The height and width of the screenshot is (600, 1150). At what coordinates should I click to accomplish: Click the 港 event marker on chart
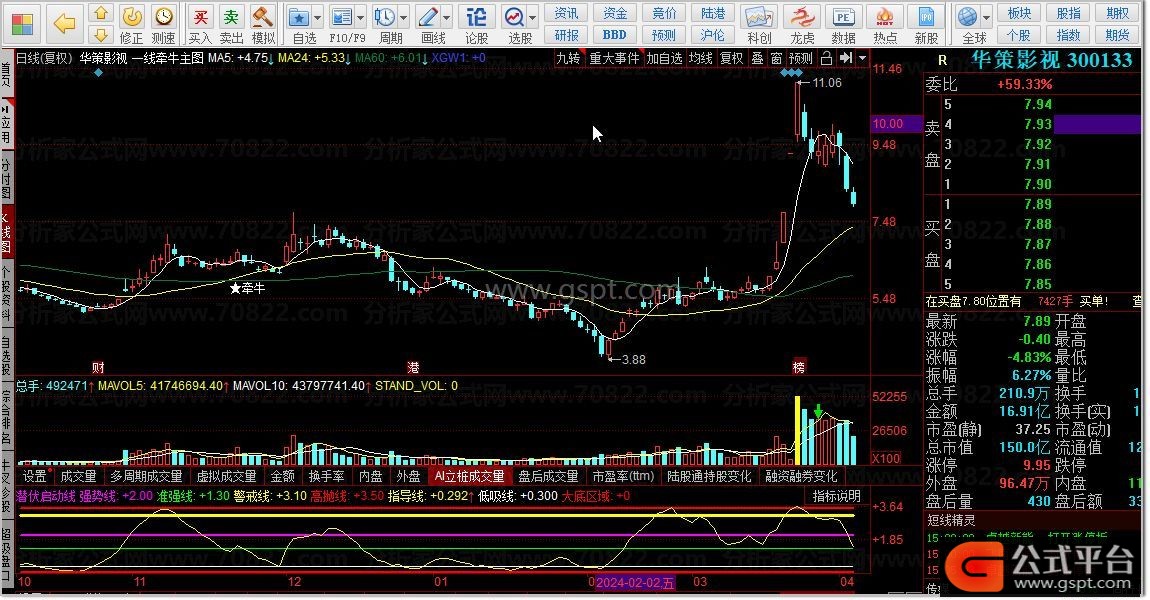pos(414,367)
